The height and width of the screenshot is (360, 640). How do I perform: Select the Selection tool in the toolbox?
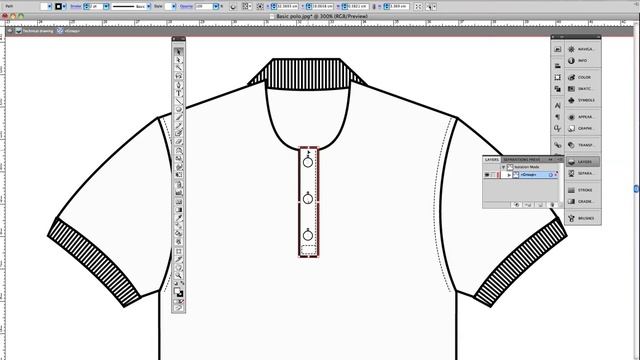coord(178,52)
